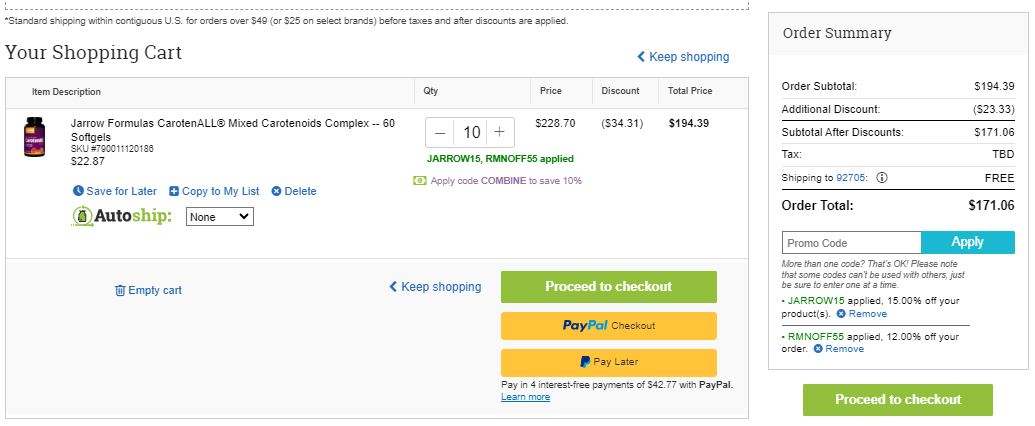The height and width of the screenshot is (426, 1035).
Task: Click the CarotenALL product thumbnail image
Action: pos(34,137)
